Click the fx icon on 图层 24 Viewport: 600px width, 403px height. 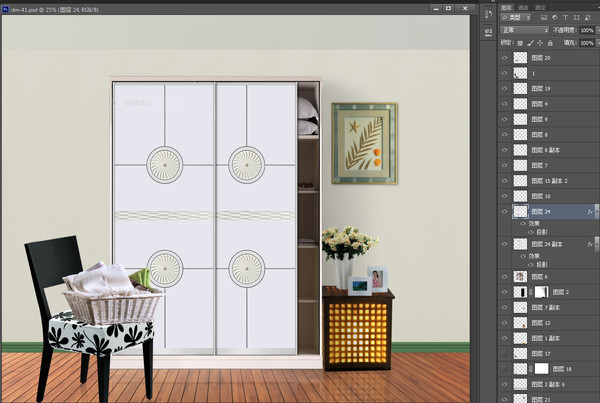click(x=590, y=211)
